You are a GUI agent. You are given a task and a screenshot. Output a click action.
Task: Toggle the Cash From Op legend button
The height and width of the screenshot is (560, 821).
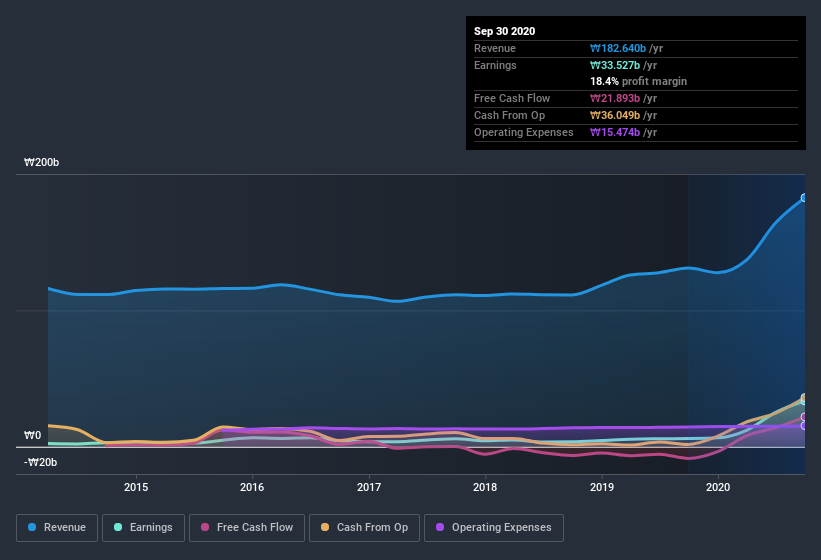pyautogui.click(x=364, y=528)
